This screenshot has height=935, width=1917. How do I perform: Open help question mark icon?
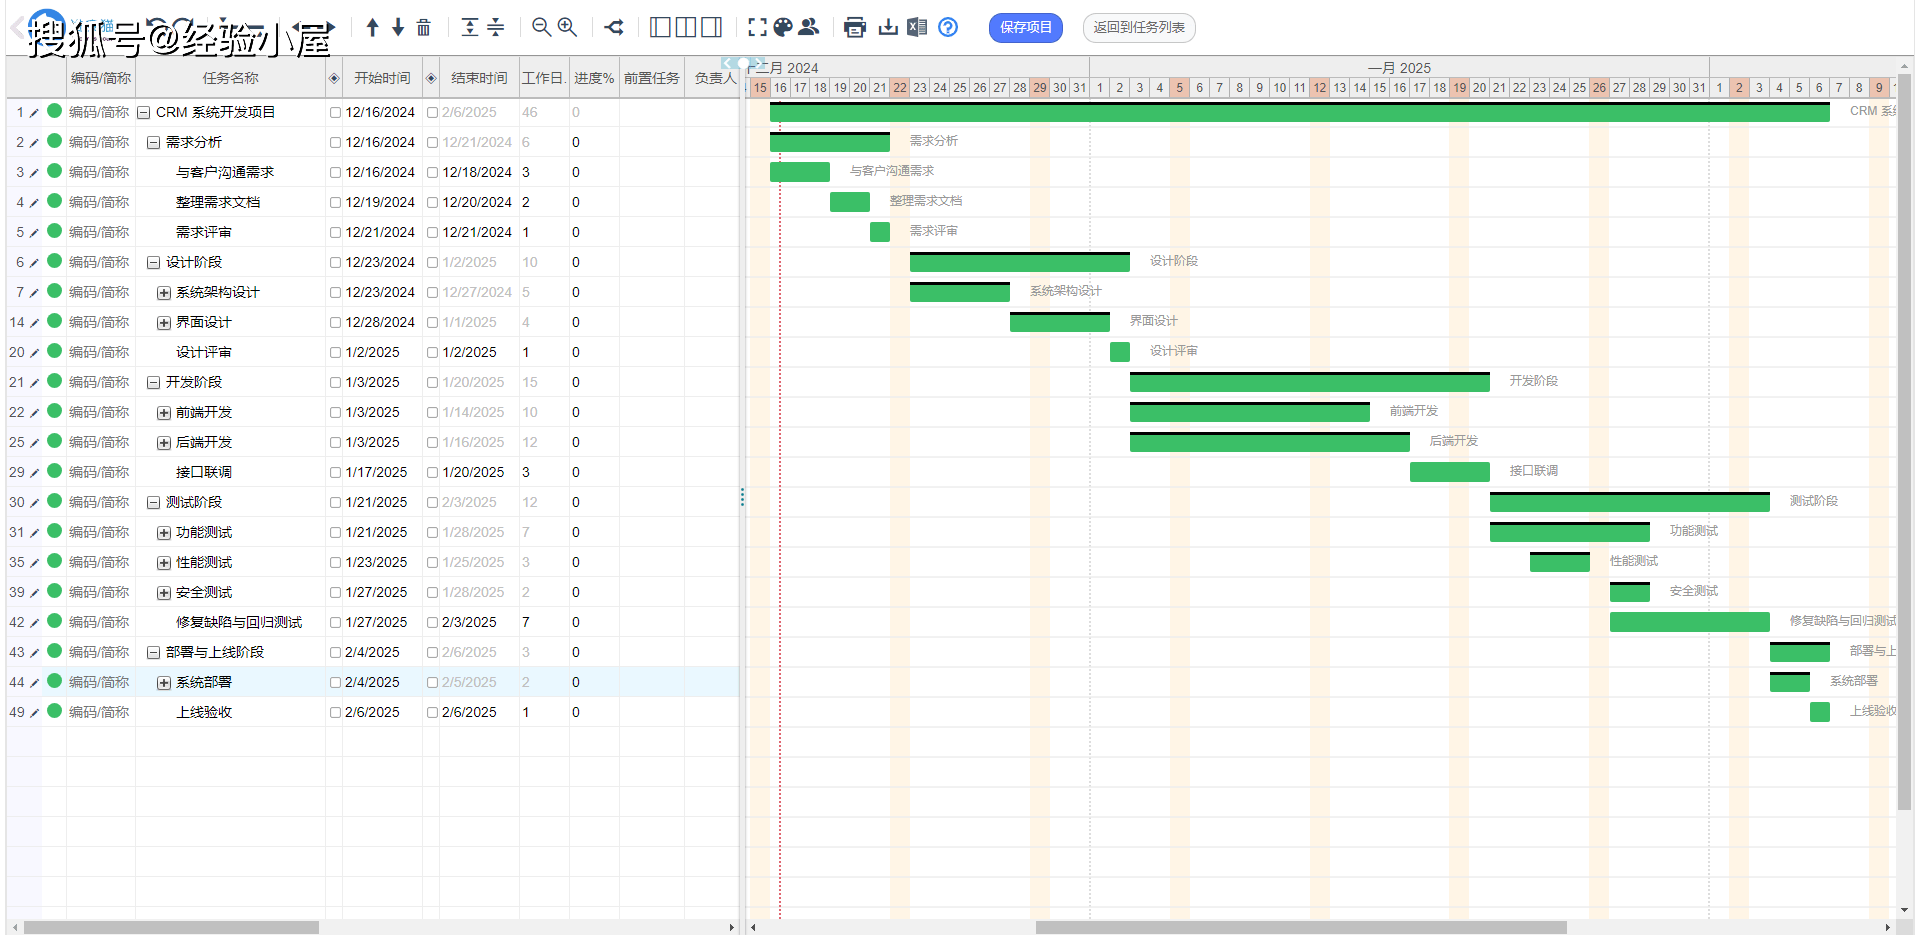click(x=948, y=27)
